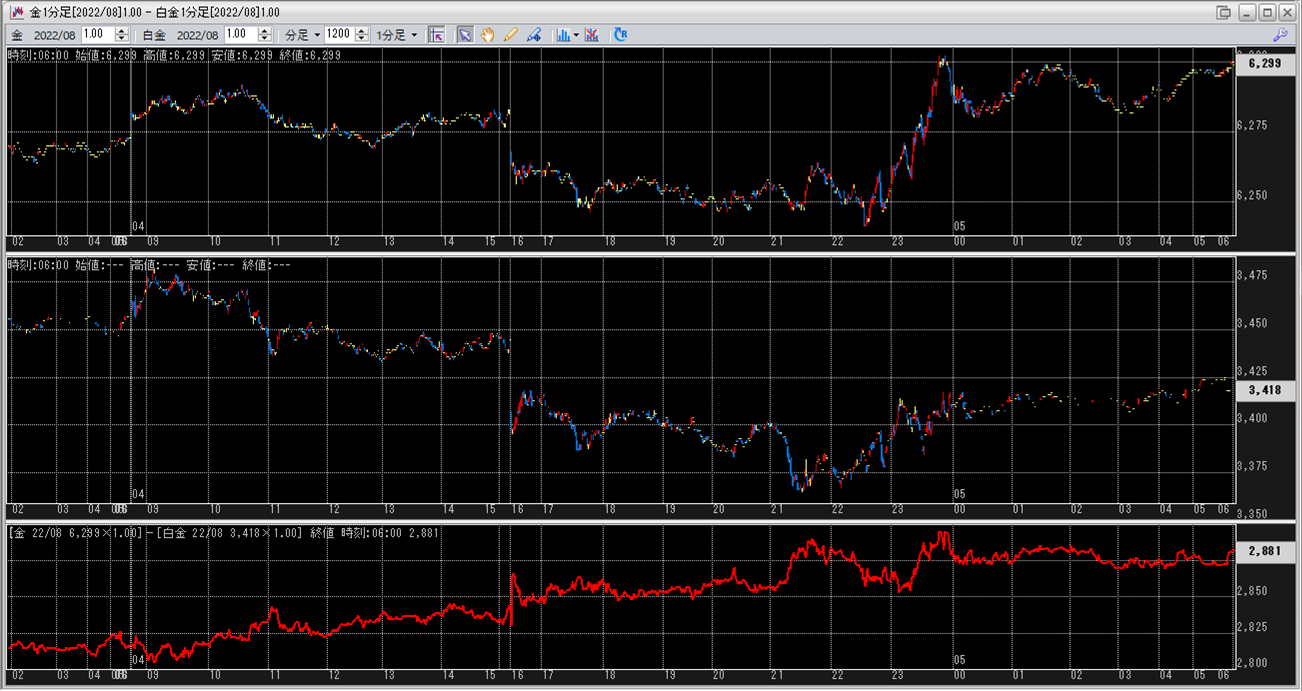Activate the hand pan tool
The image size is (1302, 691).
(488, 34)
